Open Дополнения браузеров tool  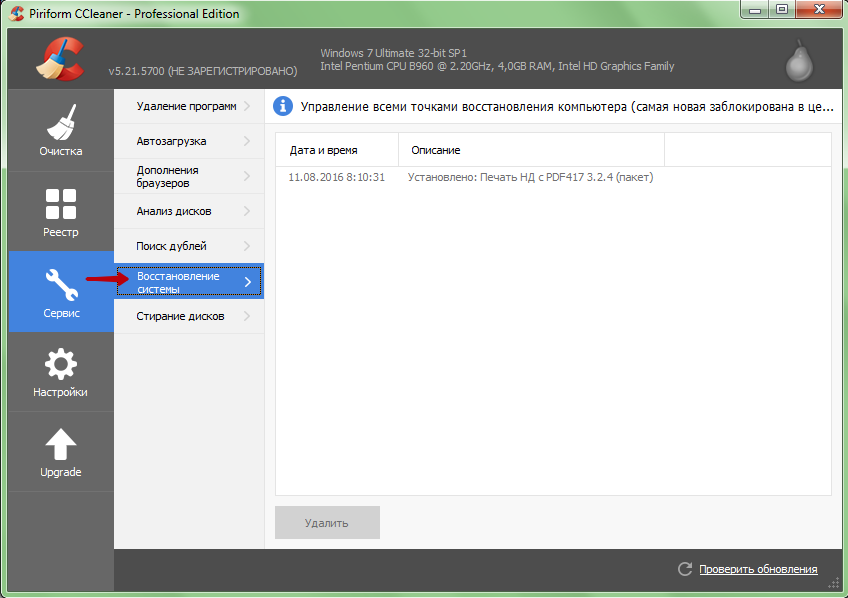click(x=189, y=176)
